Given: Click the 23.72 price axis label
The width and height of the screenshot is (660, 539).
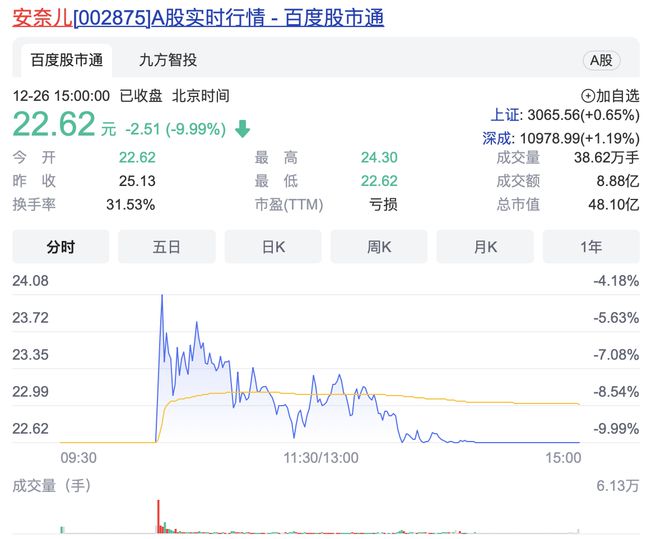Looking at the screenshot, I should (x=30, y=318).
